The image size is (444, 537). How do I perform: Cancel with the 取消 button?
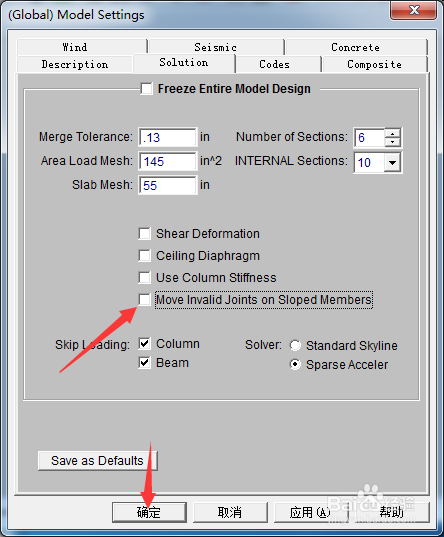tap(230, 512)
